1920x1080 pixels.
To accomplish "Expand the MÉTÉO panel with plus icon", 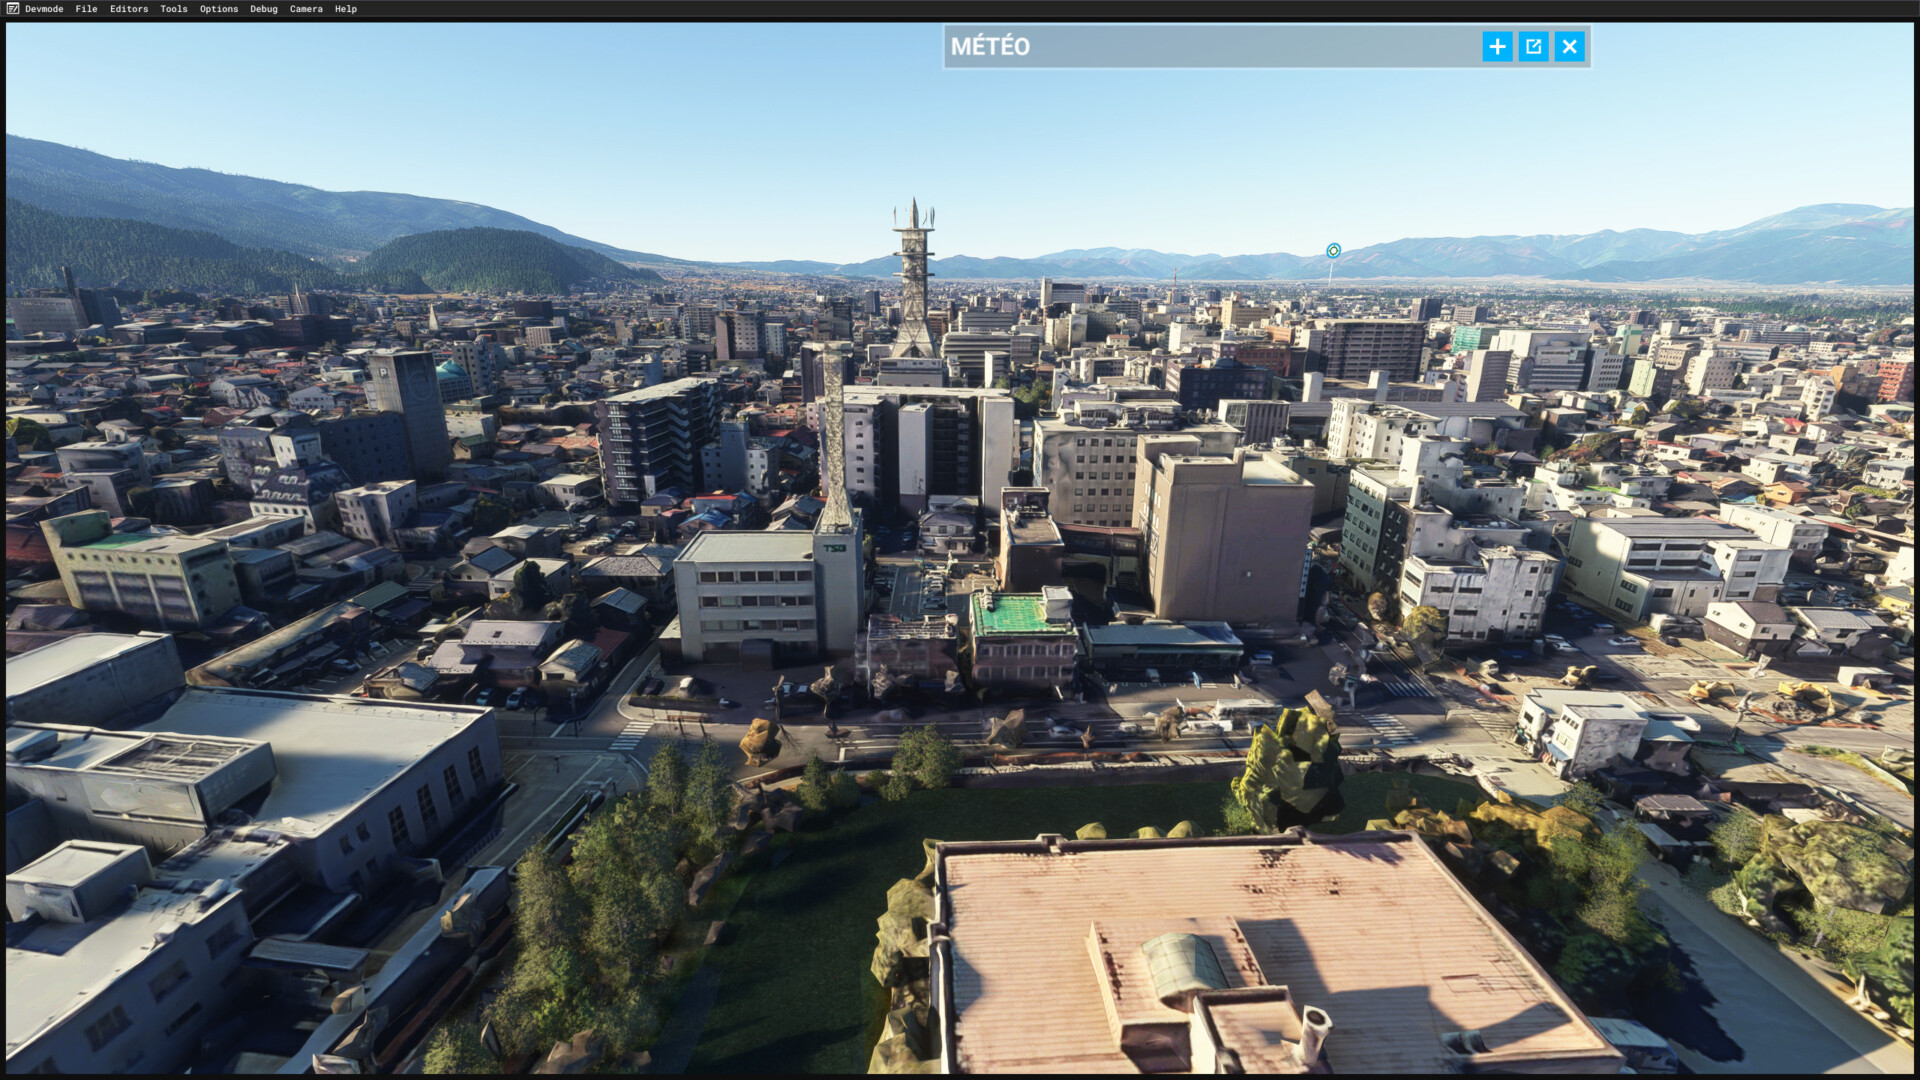I will click(x=1497, y=46).
